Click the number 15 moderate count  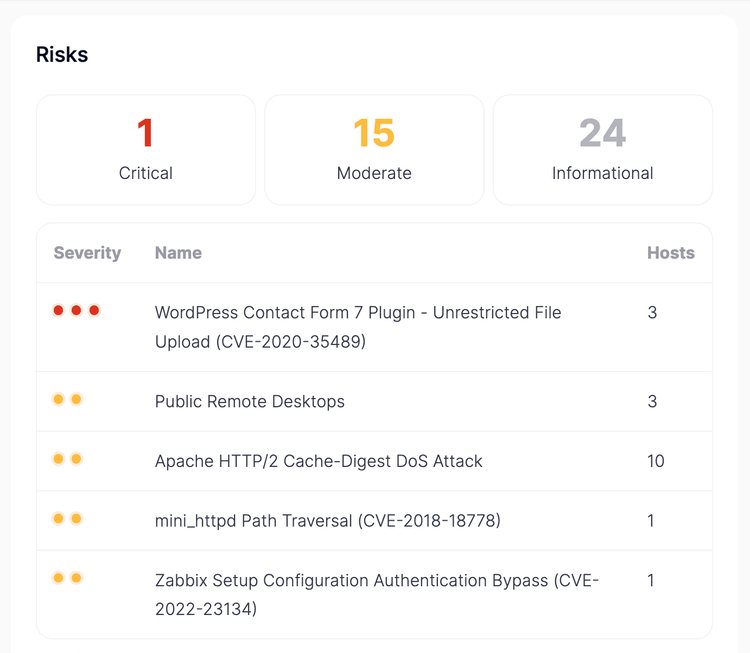[x=374, y=133]
